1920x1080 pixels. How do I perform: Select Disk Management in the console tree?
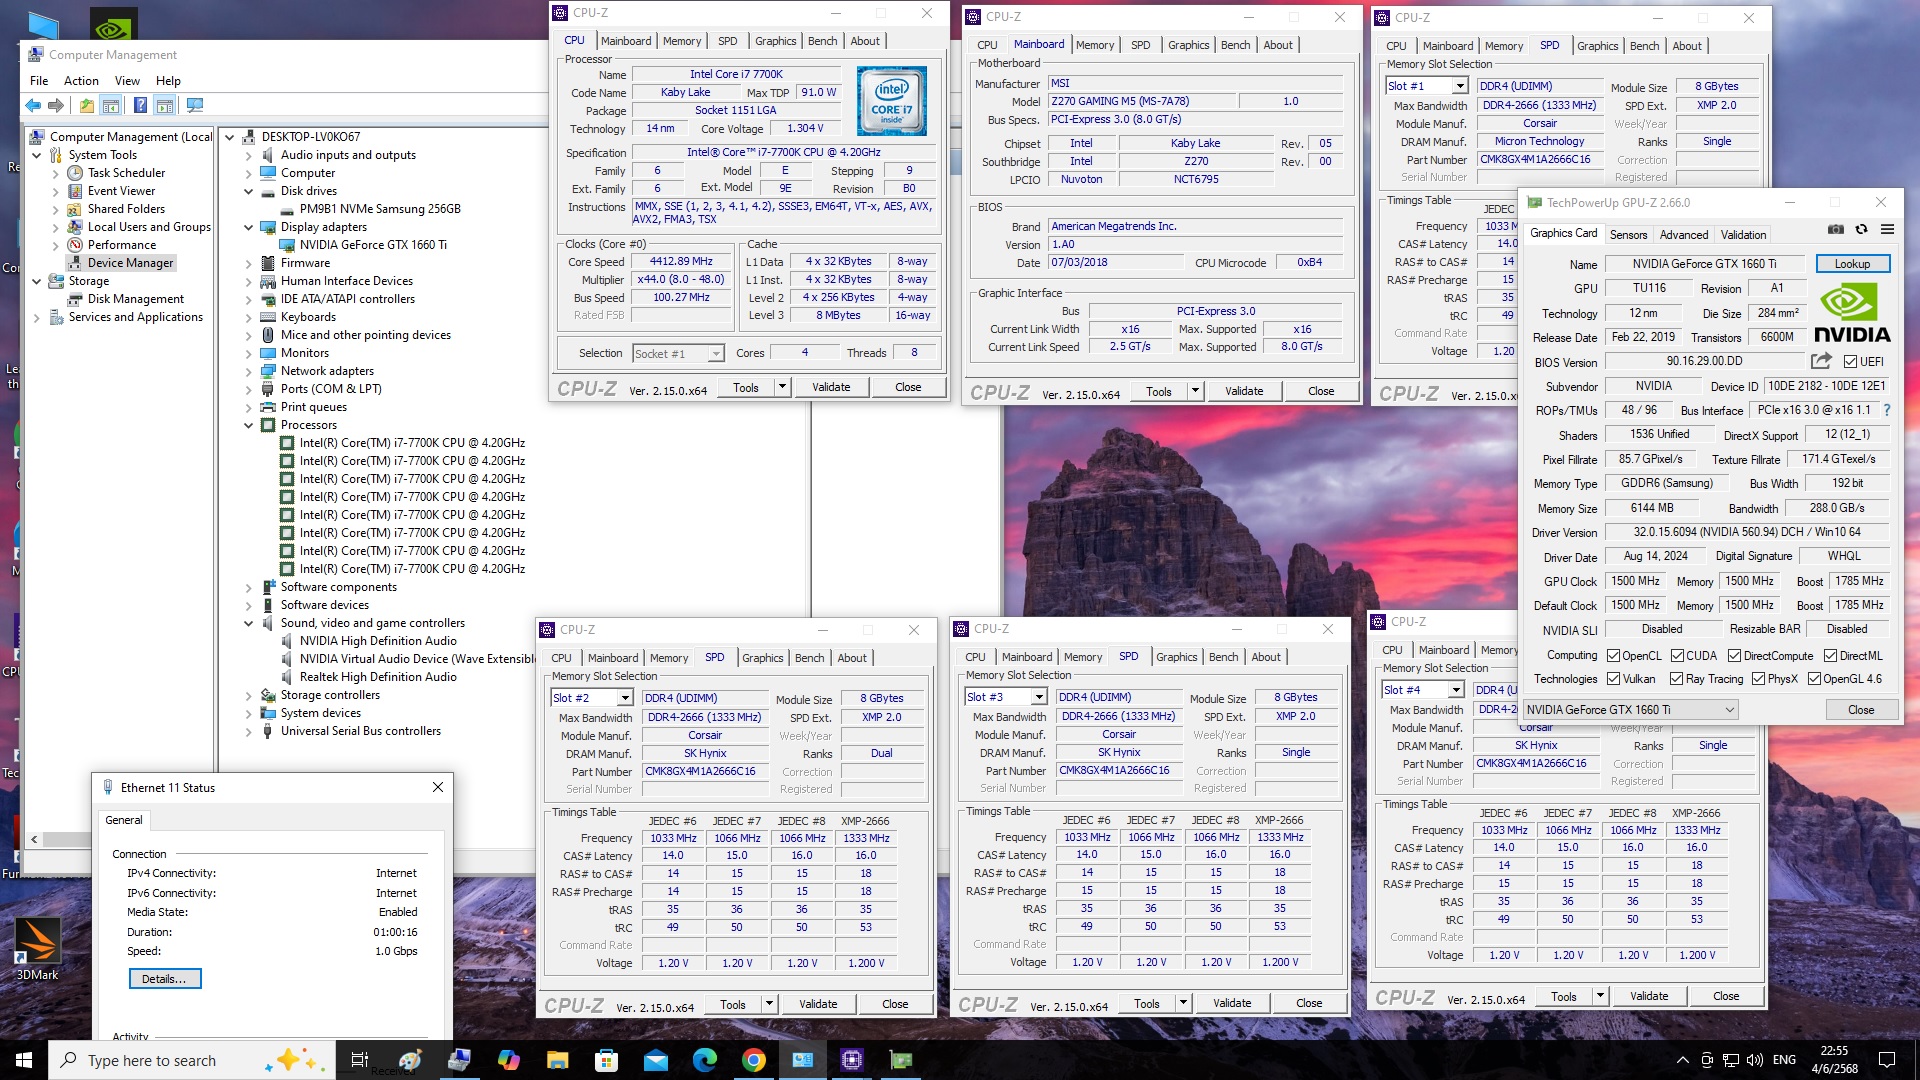pos(135,299)
